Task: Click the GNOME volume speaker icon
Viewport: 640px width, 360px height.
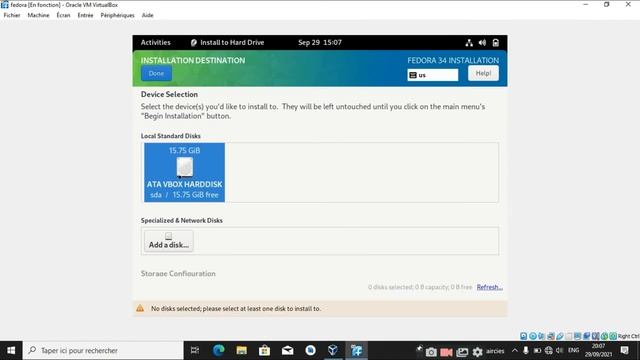Action: 482,42
